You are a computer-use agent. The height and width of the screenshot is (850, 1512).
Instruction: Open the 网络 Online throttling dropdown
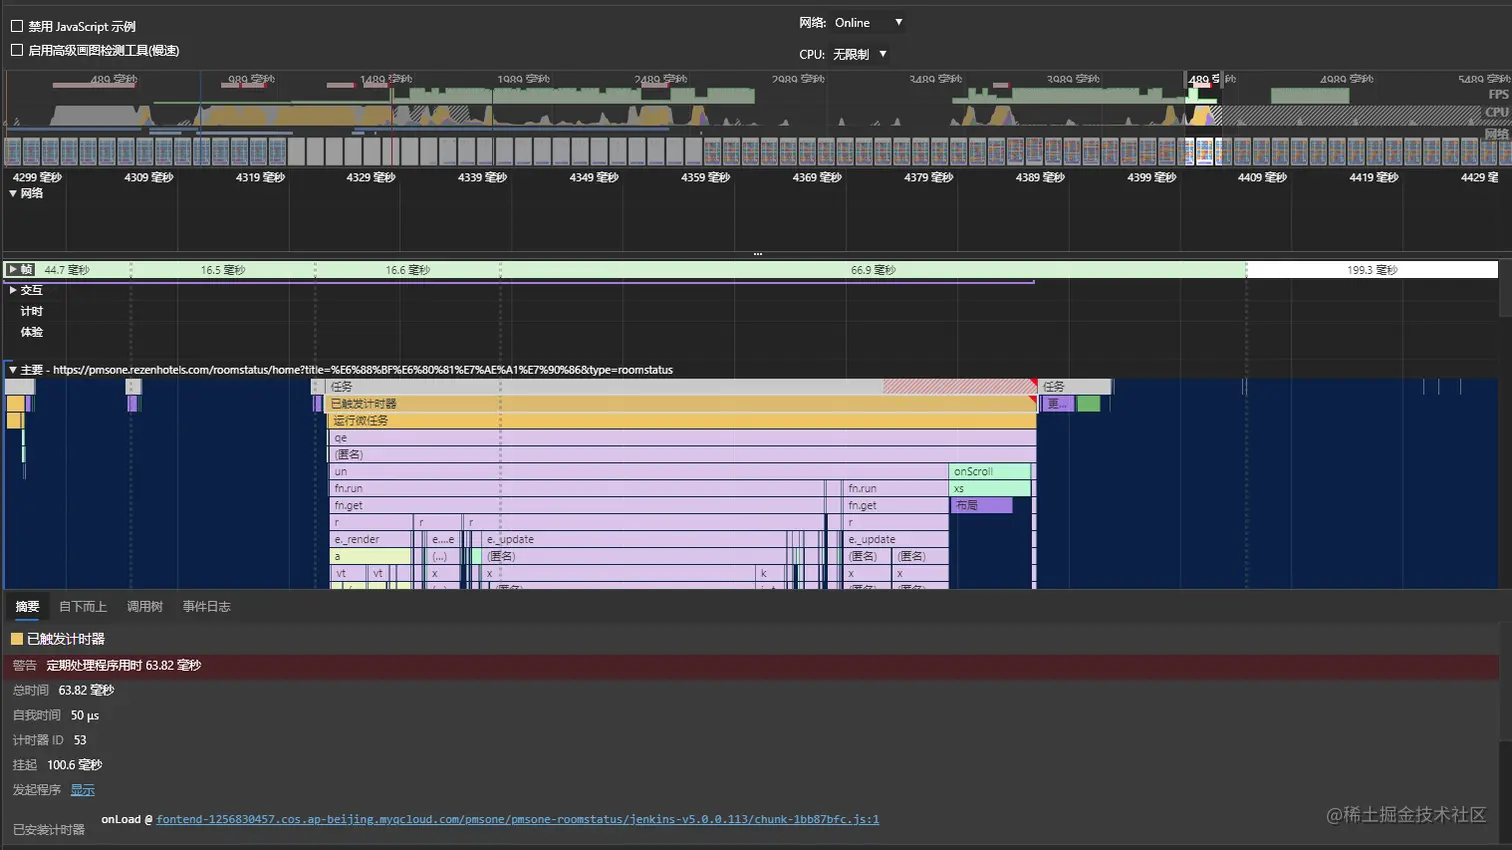coord(868,22)
